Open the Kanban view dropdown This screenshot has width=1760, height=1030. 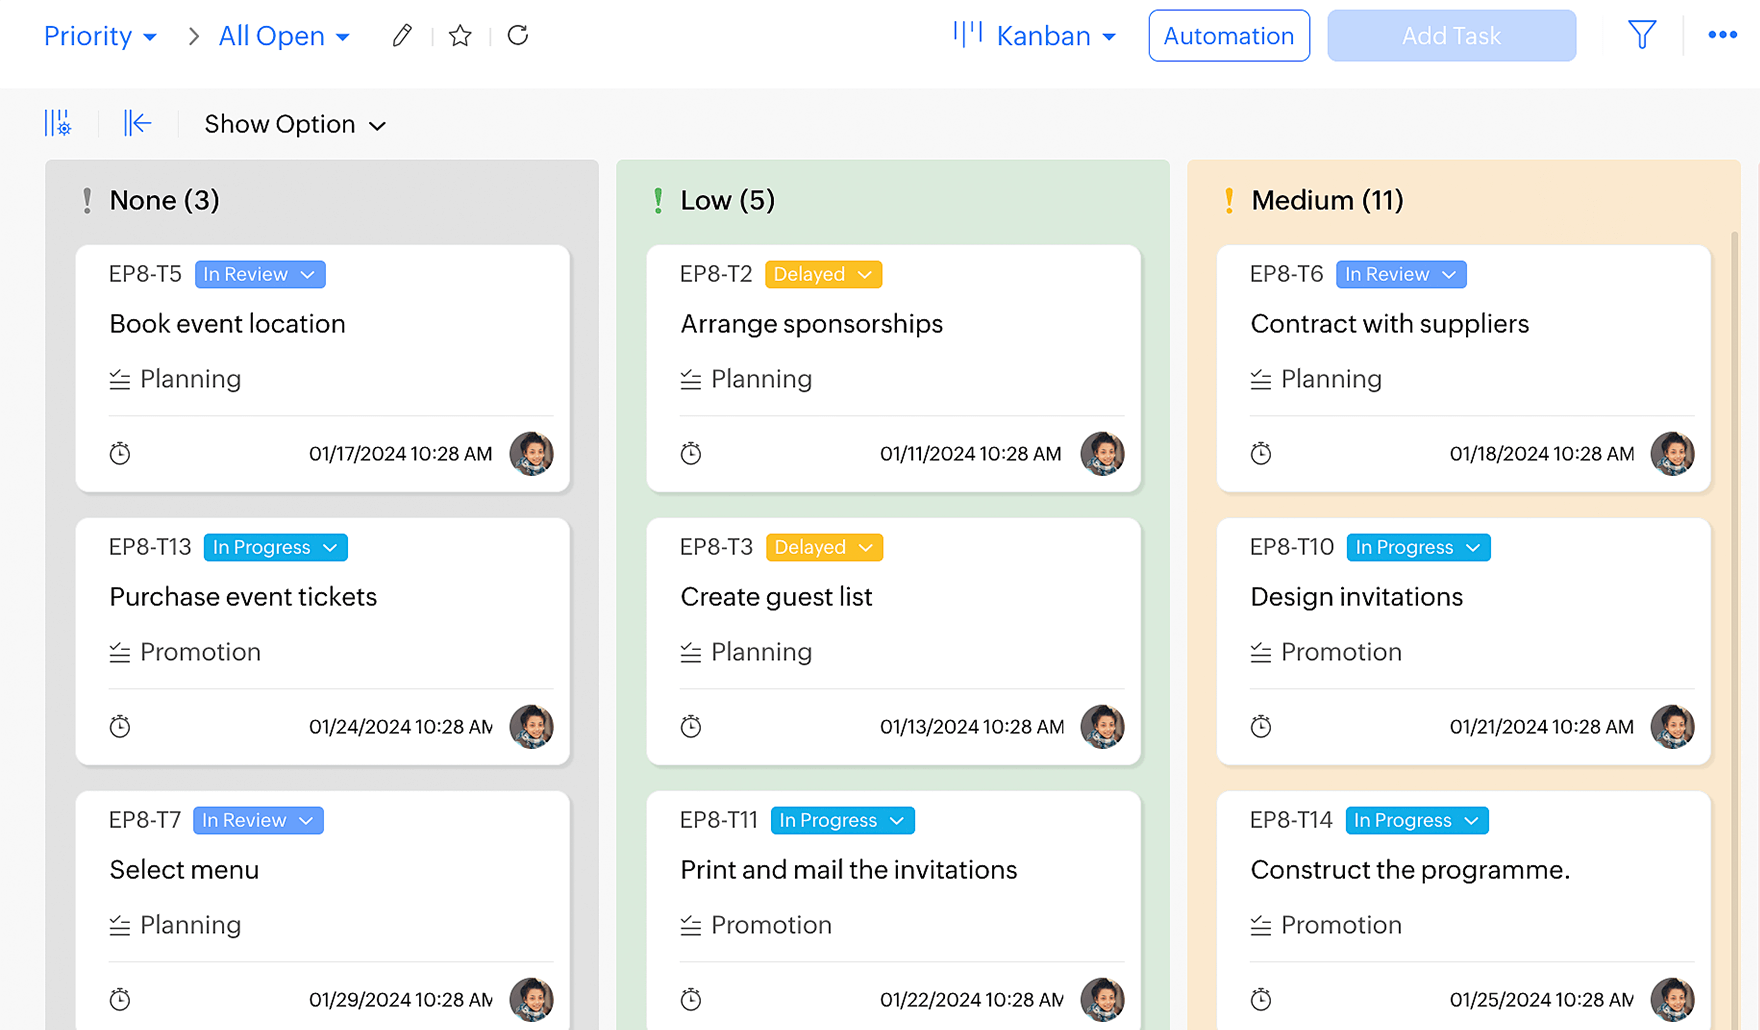tap(1035, 36)
